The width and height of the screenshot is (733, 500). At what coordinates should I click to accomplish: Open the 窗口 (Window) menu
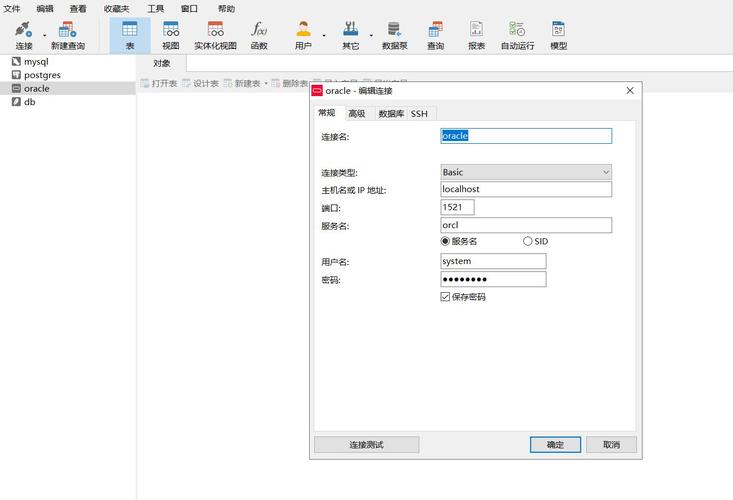pos(189,8)
